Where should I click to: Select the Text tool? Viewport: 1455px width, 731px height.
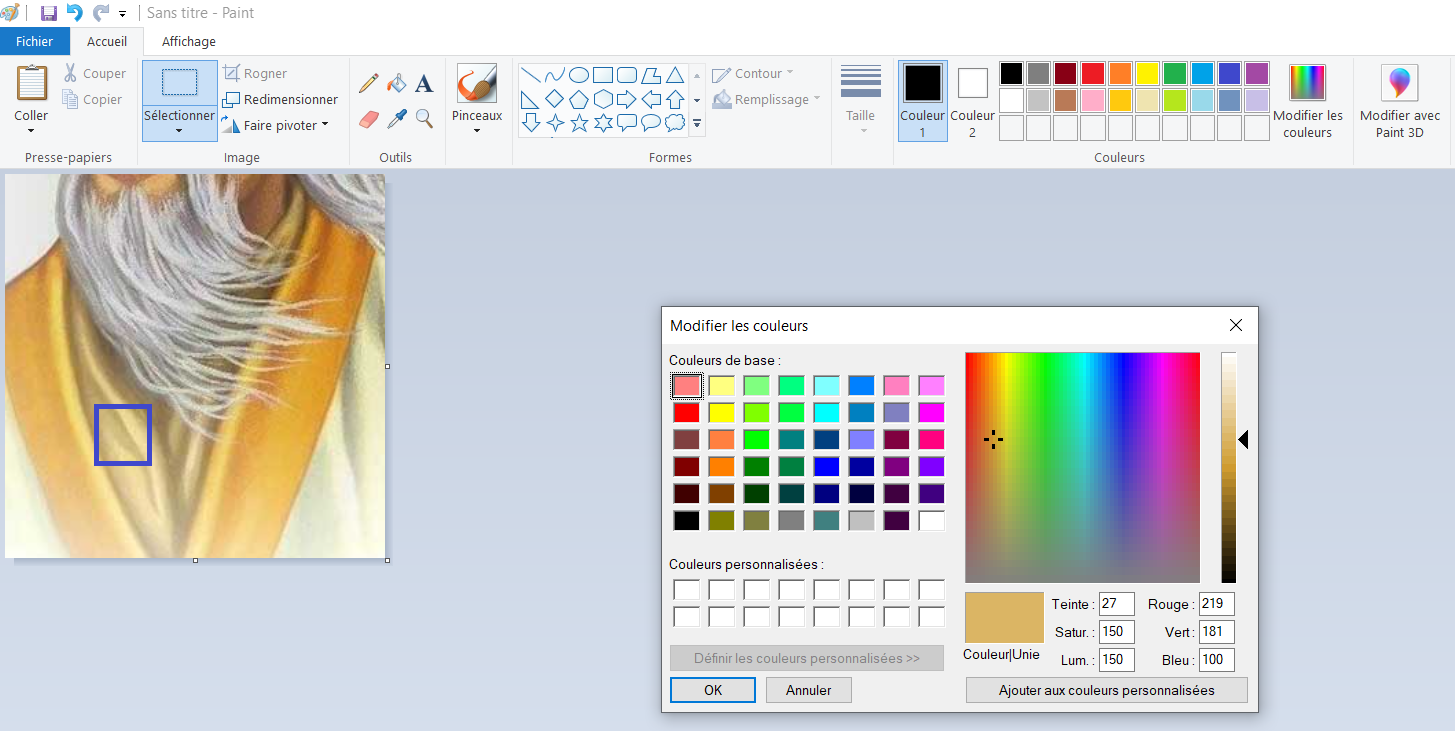(x=424, y=84)
